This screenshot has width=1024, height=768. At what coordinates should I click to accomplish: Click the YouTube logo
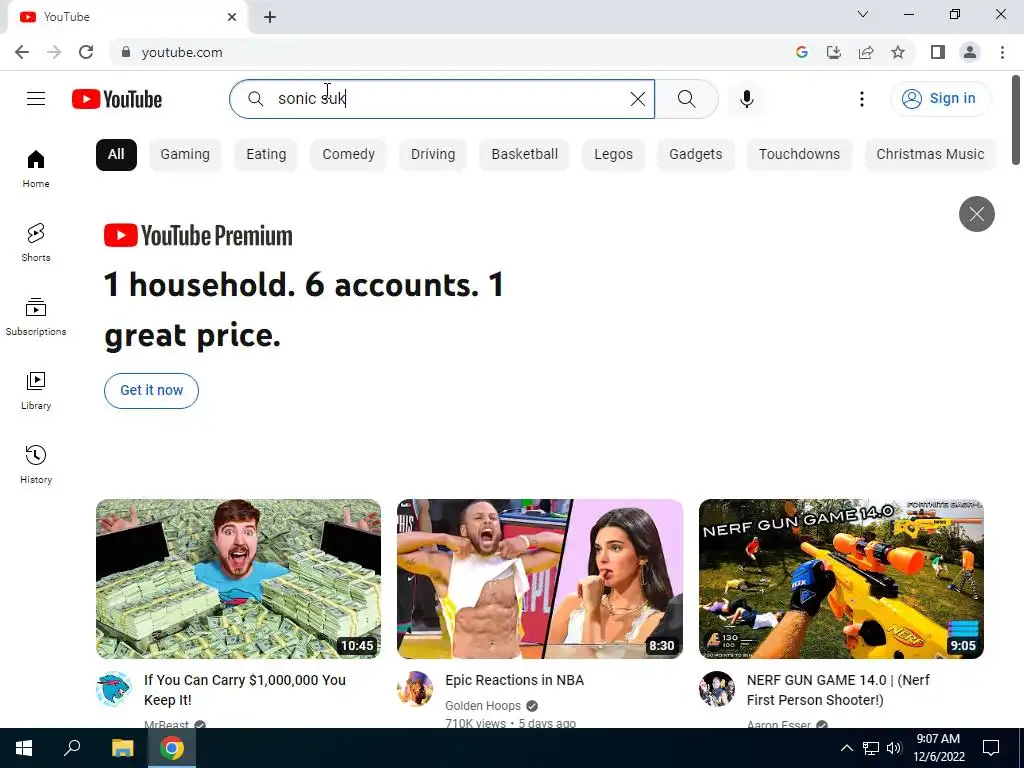point(117,99)
